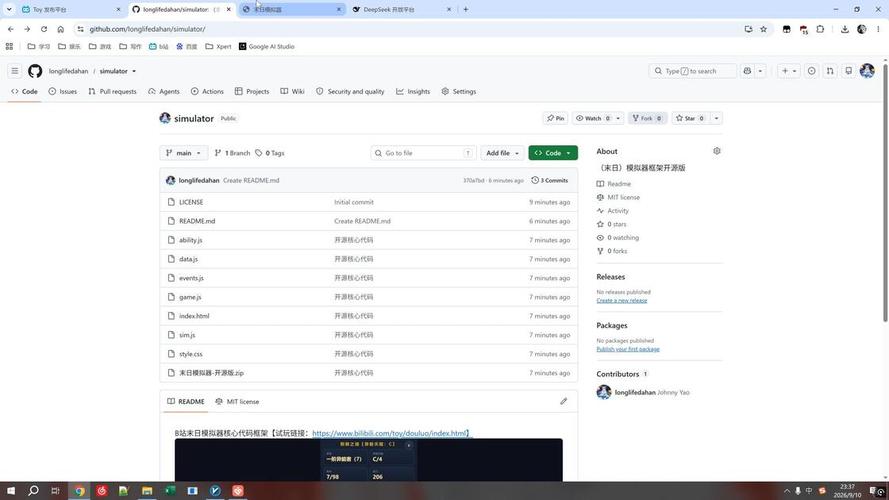Open the star lists dropdown arrow
The image size is (889, 500).
click(x=717, y=118)
